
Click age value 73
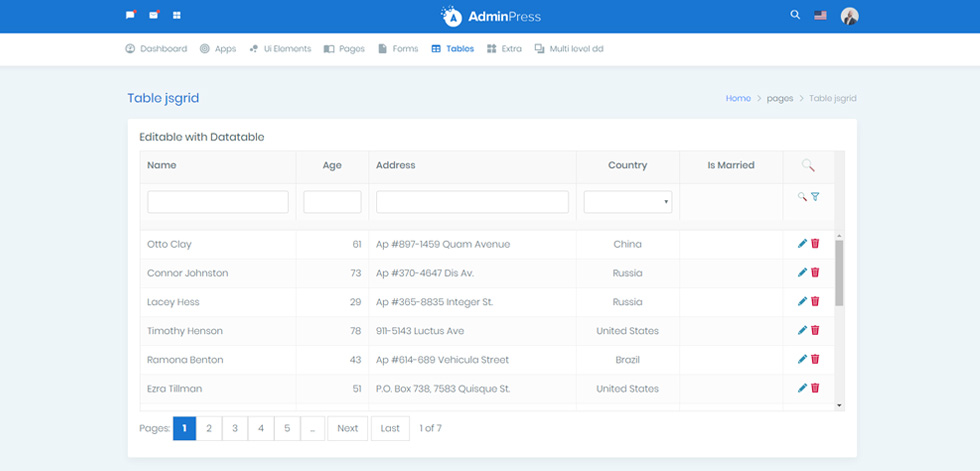click(356, 273)
